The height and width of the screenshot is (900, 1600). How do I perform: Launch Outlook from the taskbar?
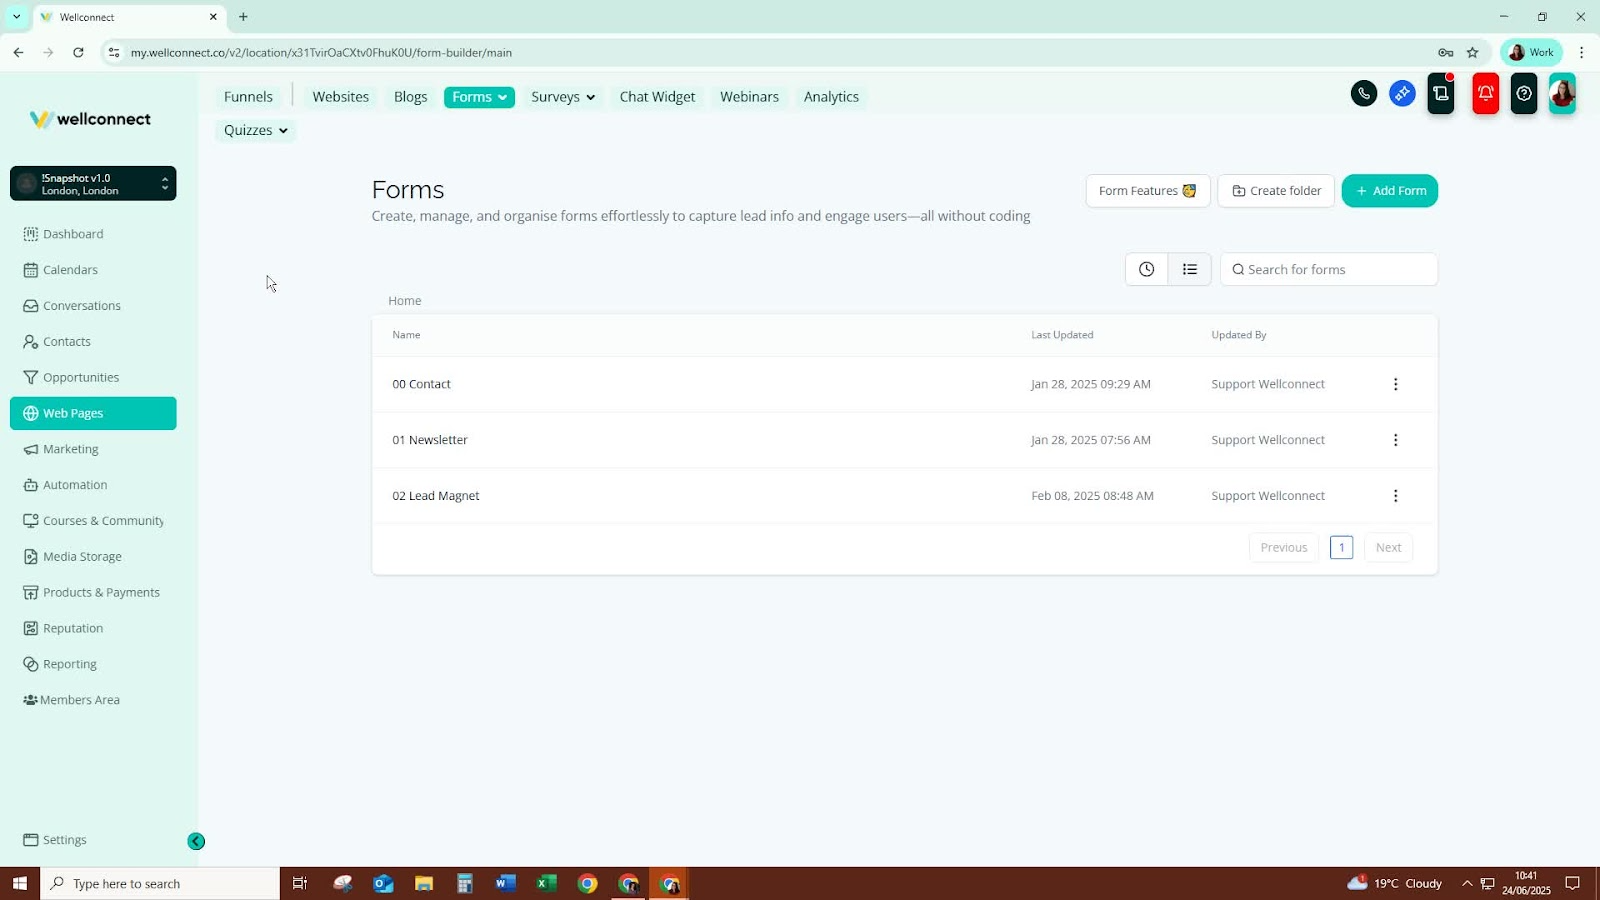tap(383, 884)
